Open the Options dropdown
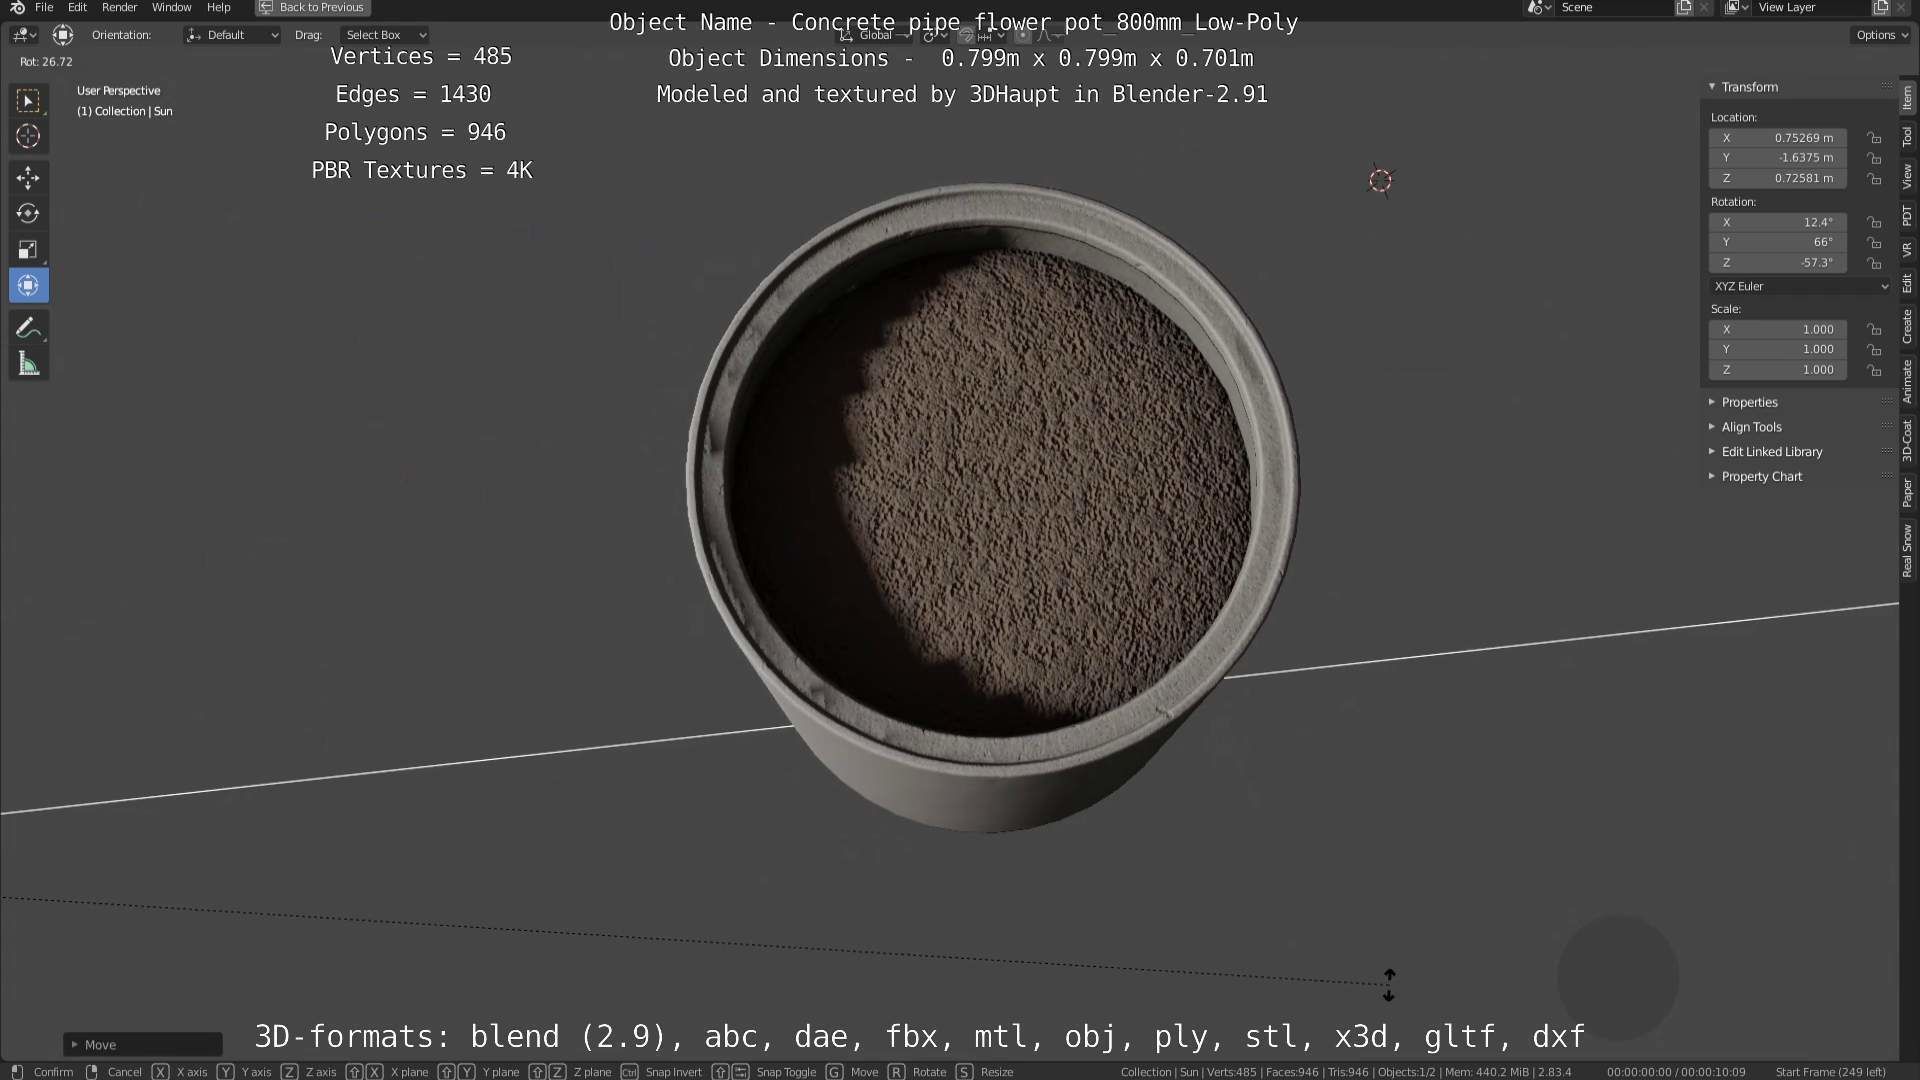 click(x=1881, y=35)
